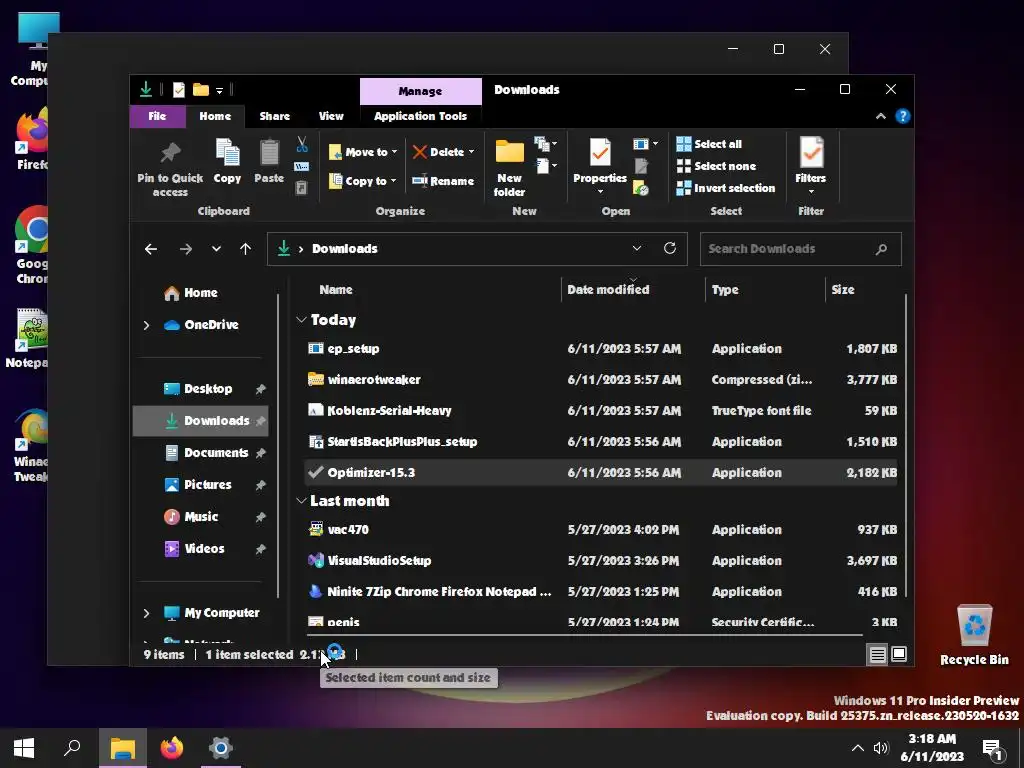
Task: Switch to the Home tab
Action: pos(215,116)
